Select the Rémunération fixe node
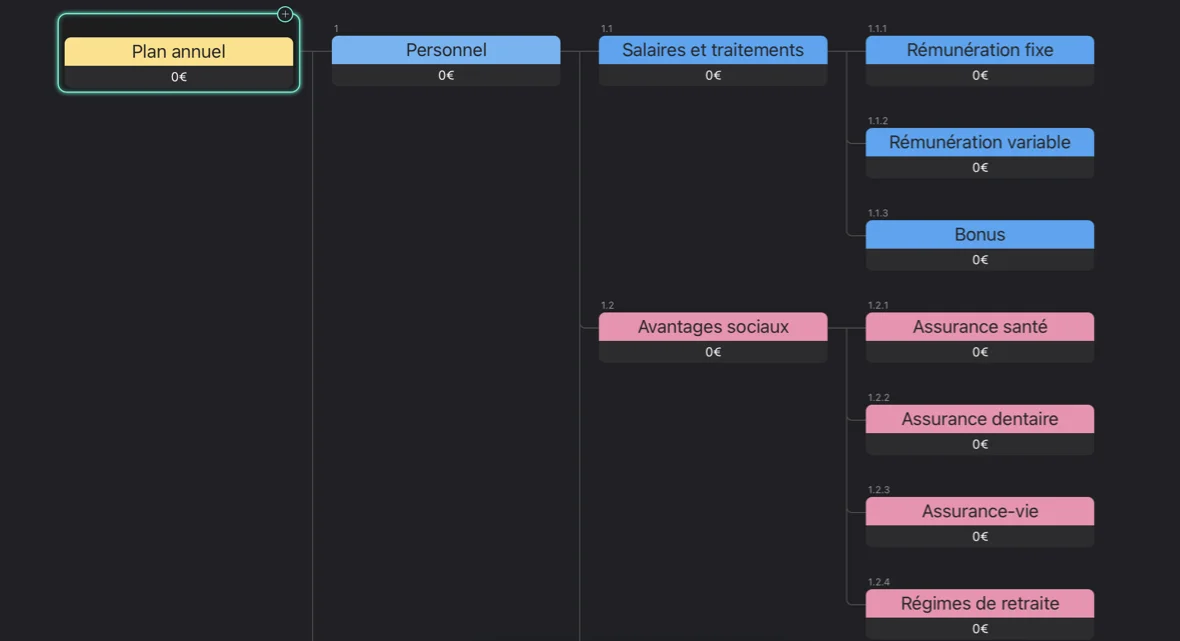The image size is (1180, 641). [980, 50]
